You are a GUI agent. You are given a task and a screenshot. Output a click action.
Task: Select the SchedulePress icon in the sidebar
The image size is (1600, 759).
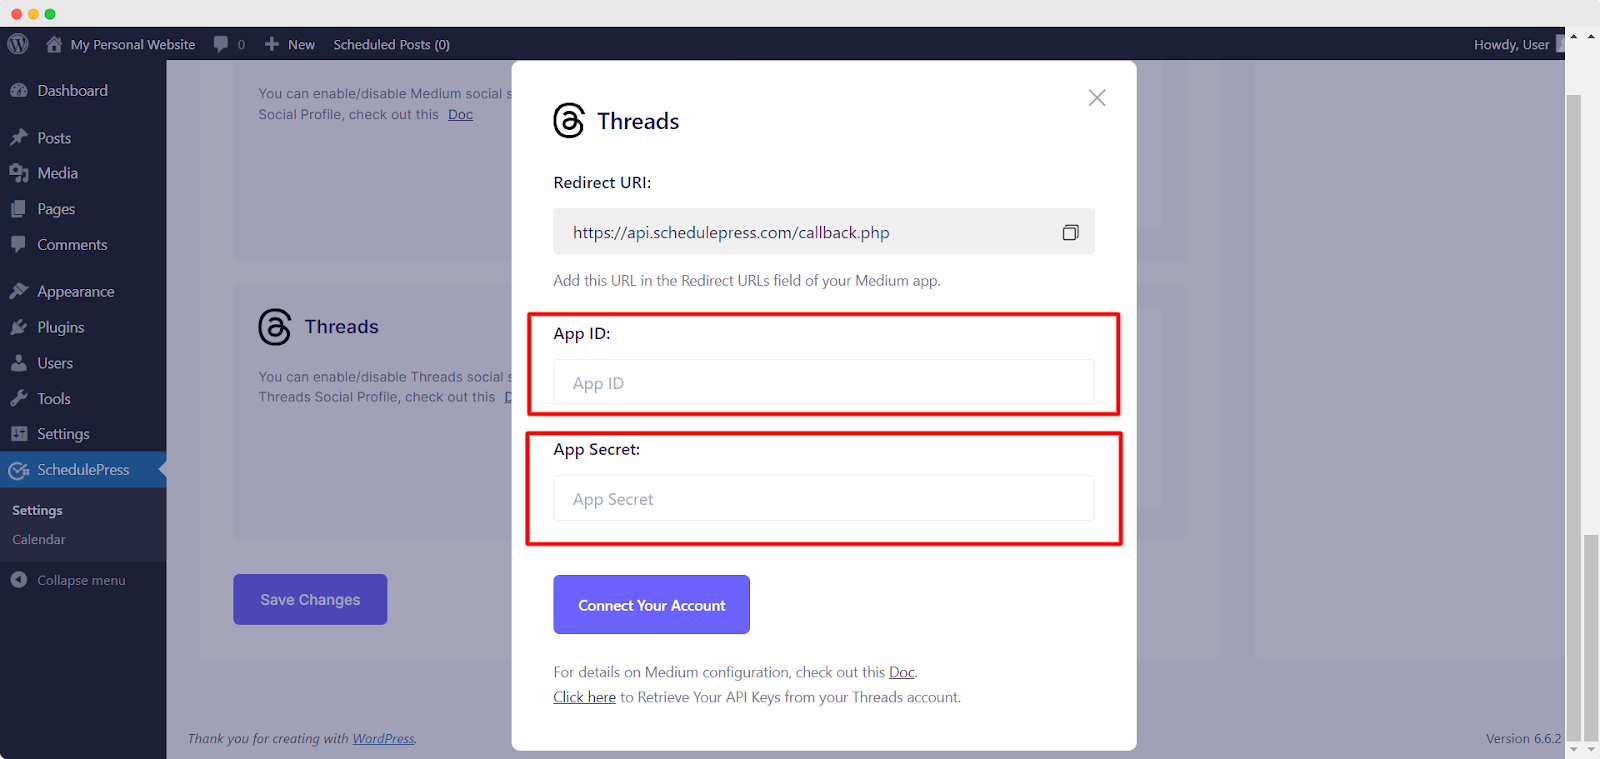coord(20,469)
